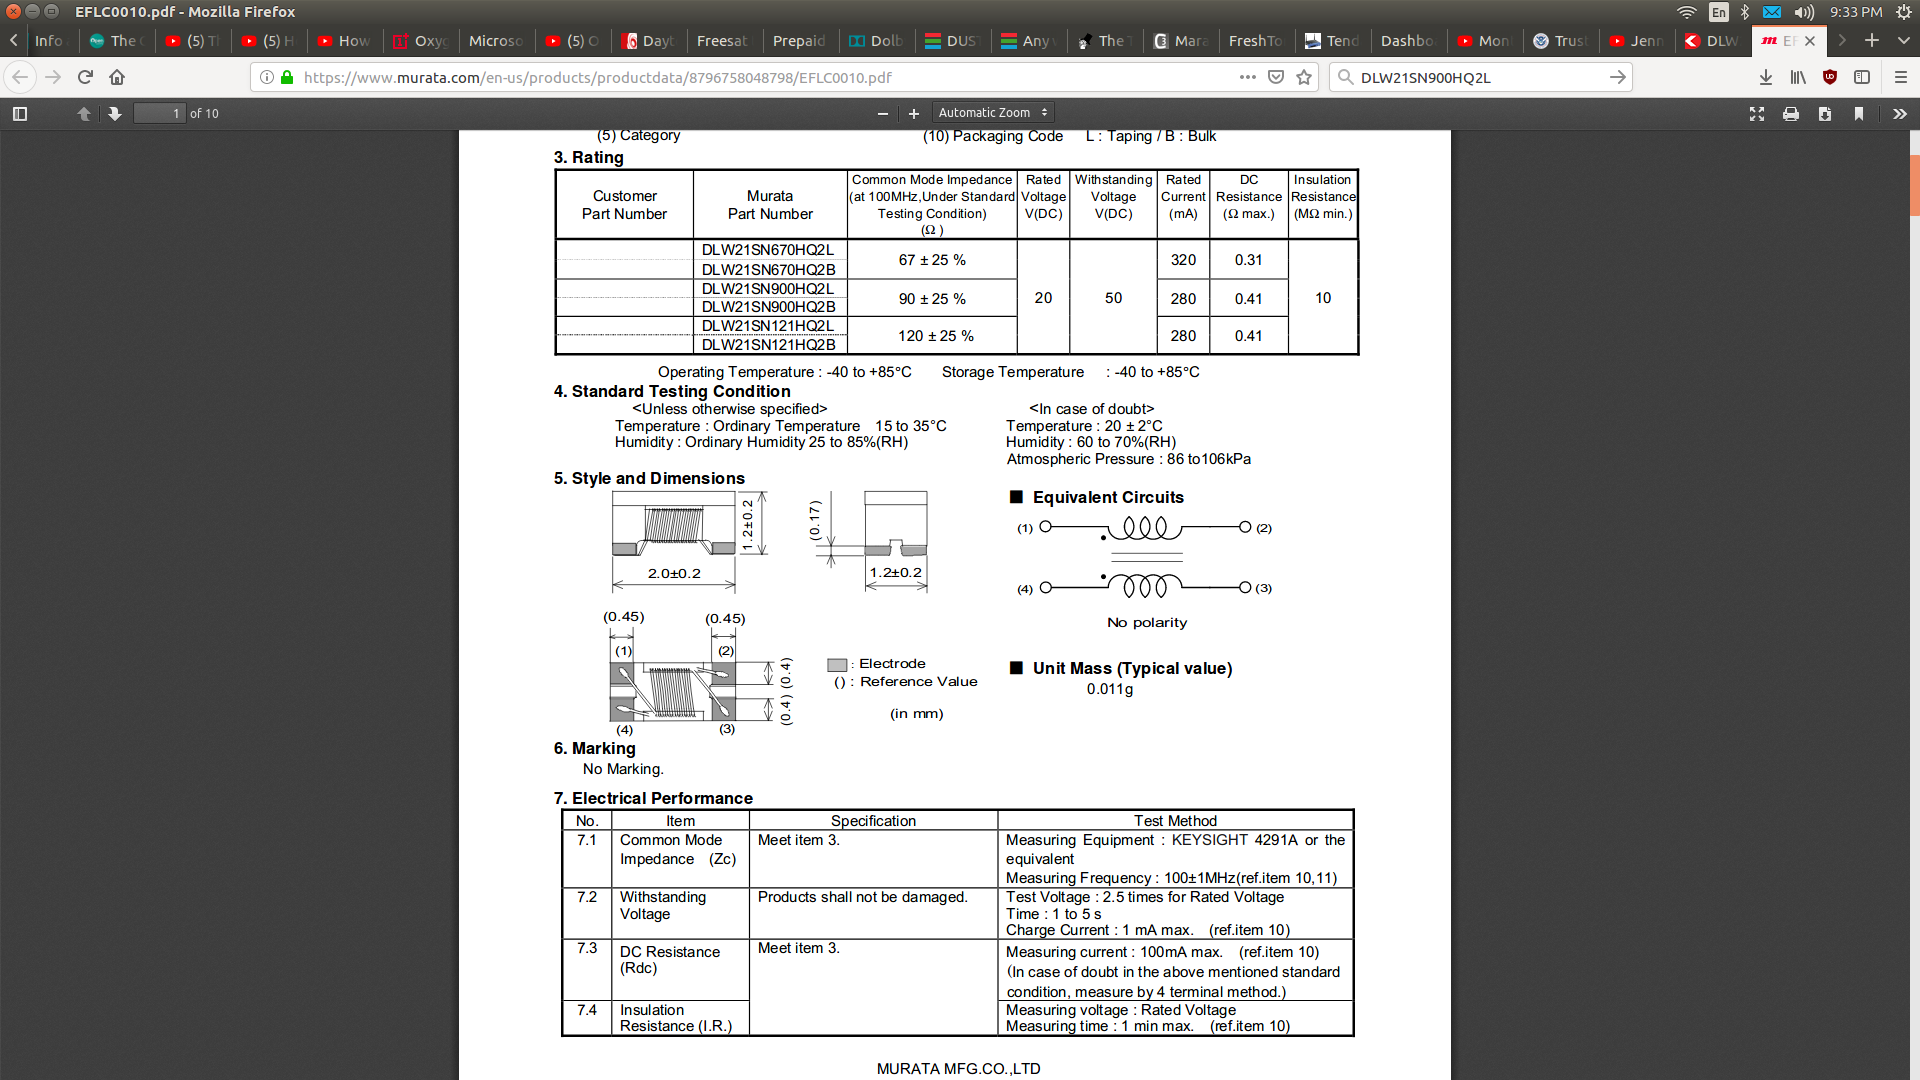Go to next PDF page
This screenshot has width=1920, height=1080.
tap(115, 114)
